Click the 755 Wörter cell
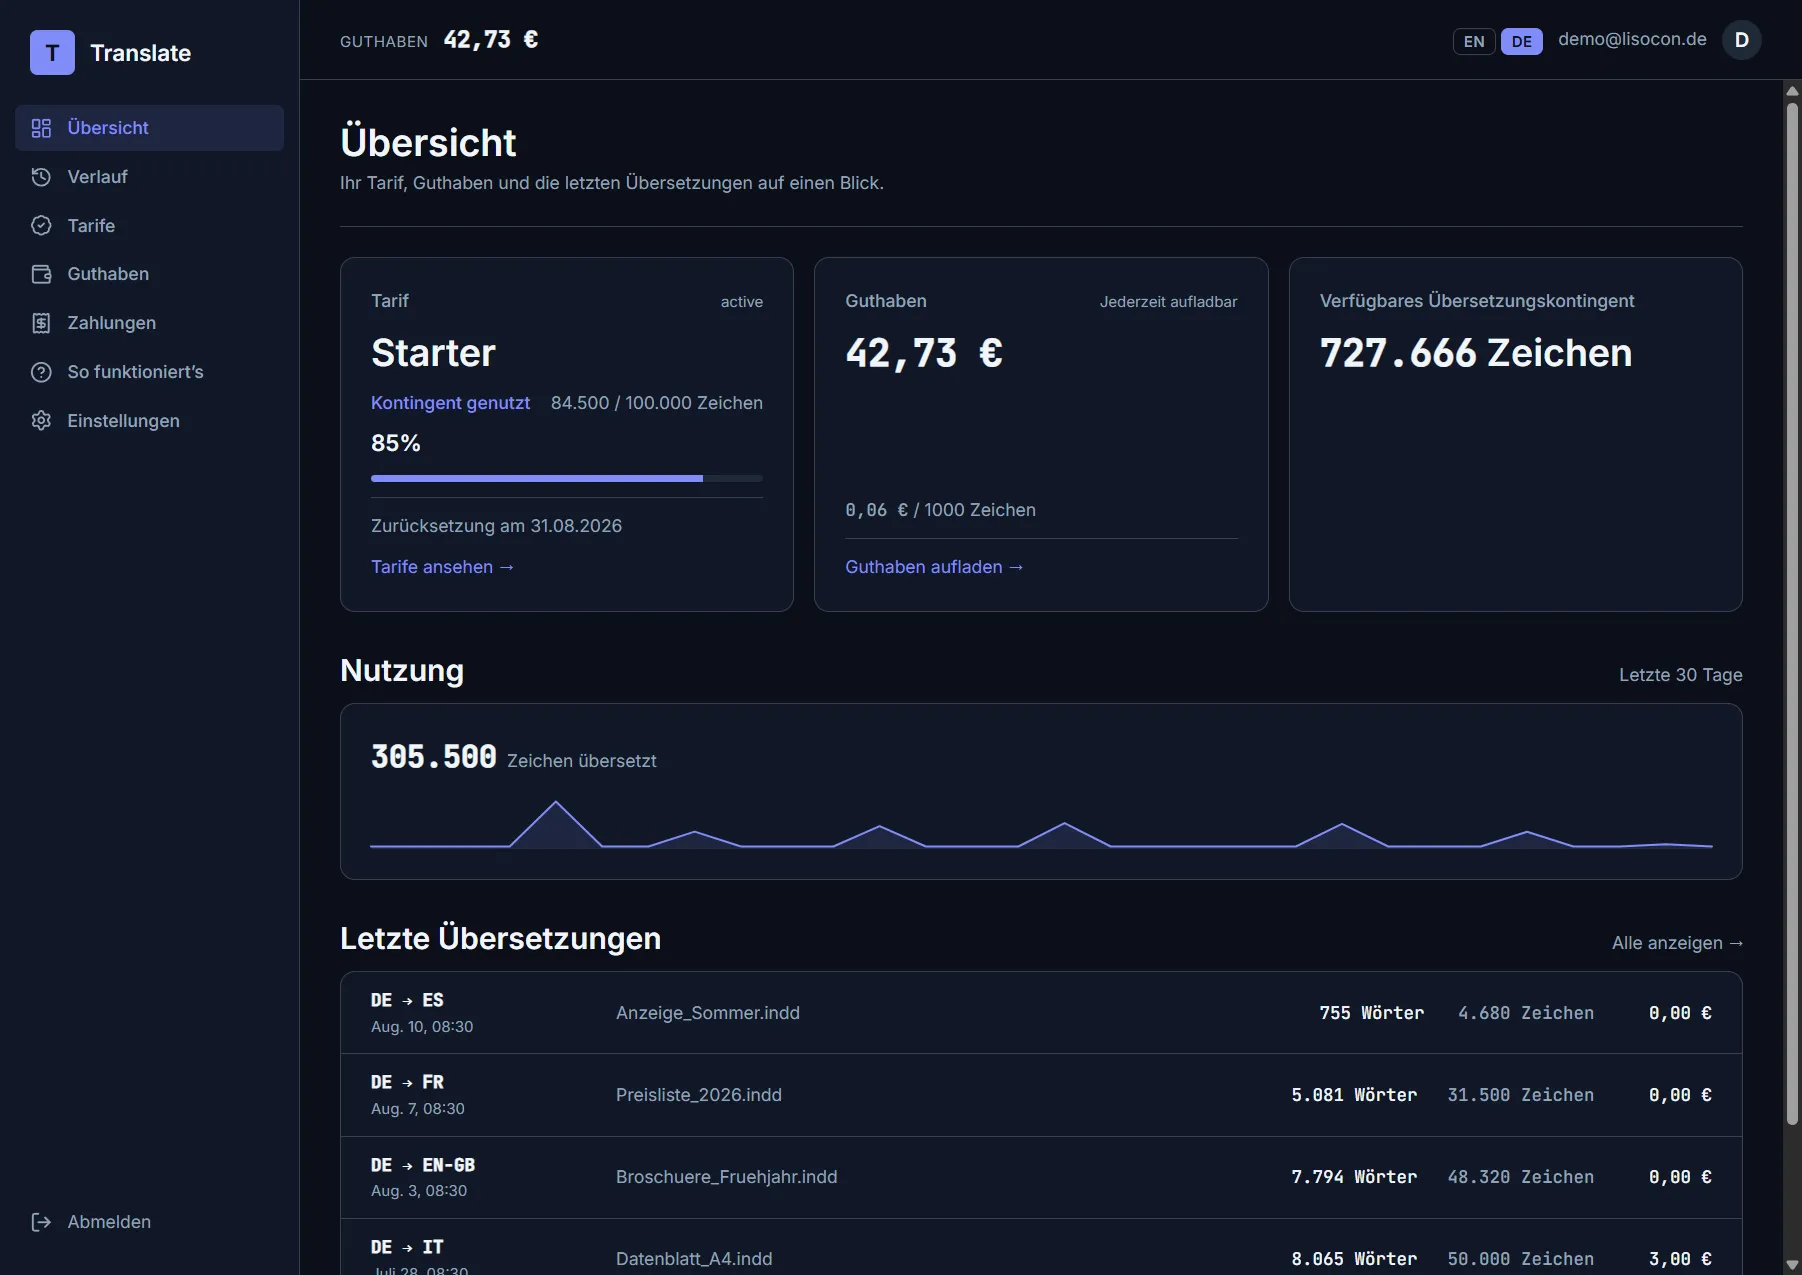The width and height of the screenshot is (1802, 1275). (x=1372, y=1013)
